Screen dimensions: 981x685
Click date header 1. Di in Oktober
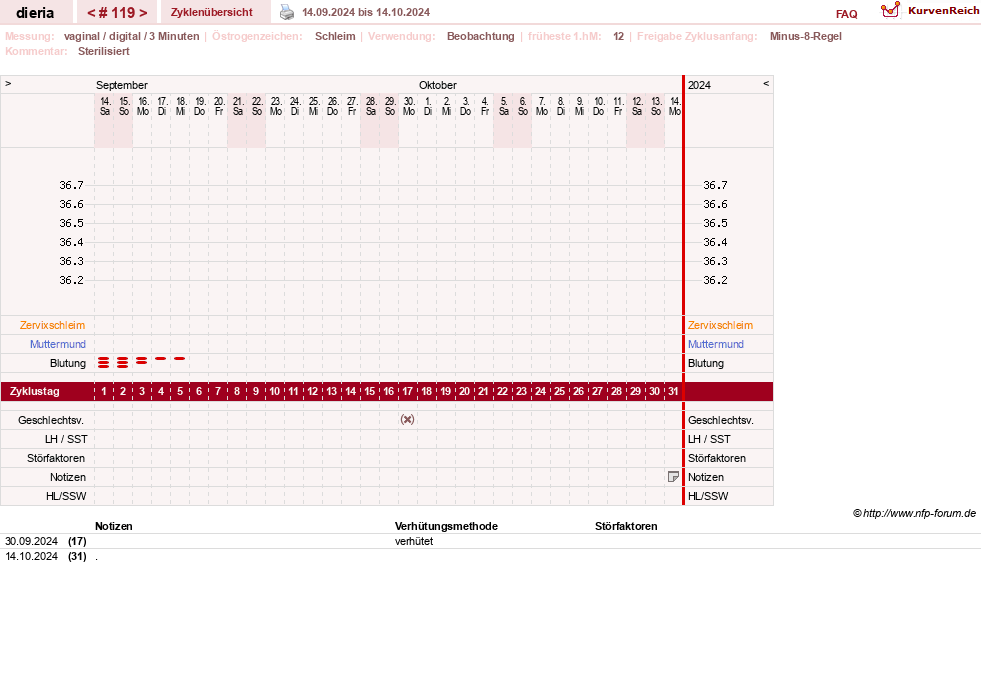[x=428, y=106]
